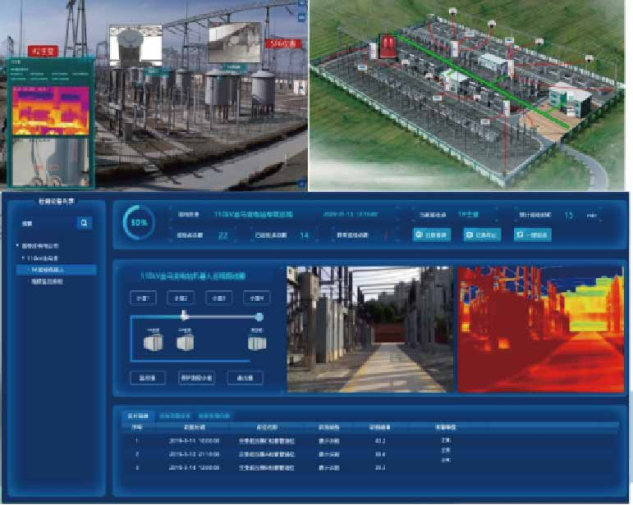Image resolution: width=633 pixels, height=505 pixels.
Task: Click the magnifier search icon in the device list
Action: point(85,223)
